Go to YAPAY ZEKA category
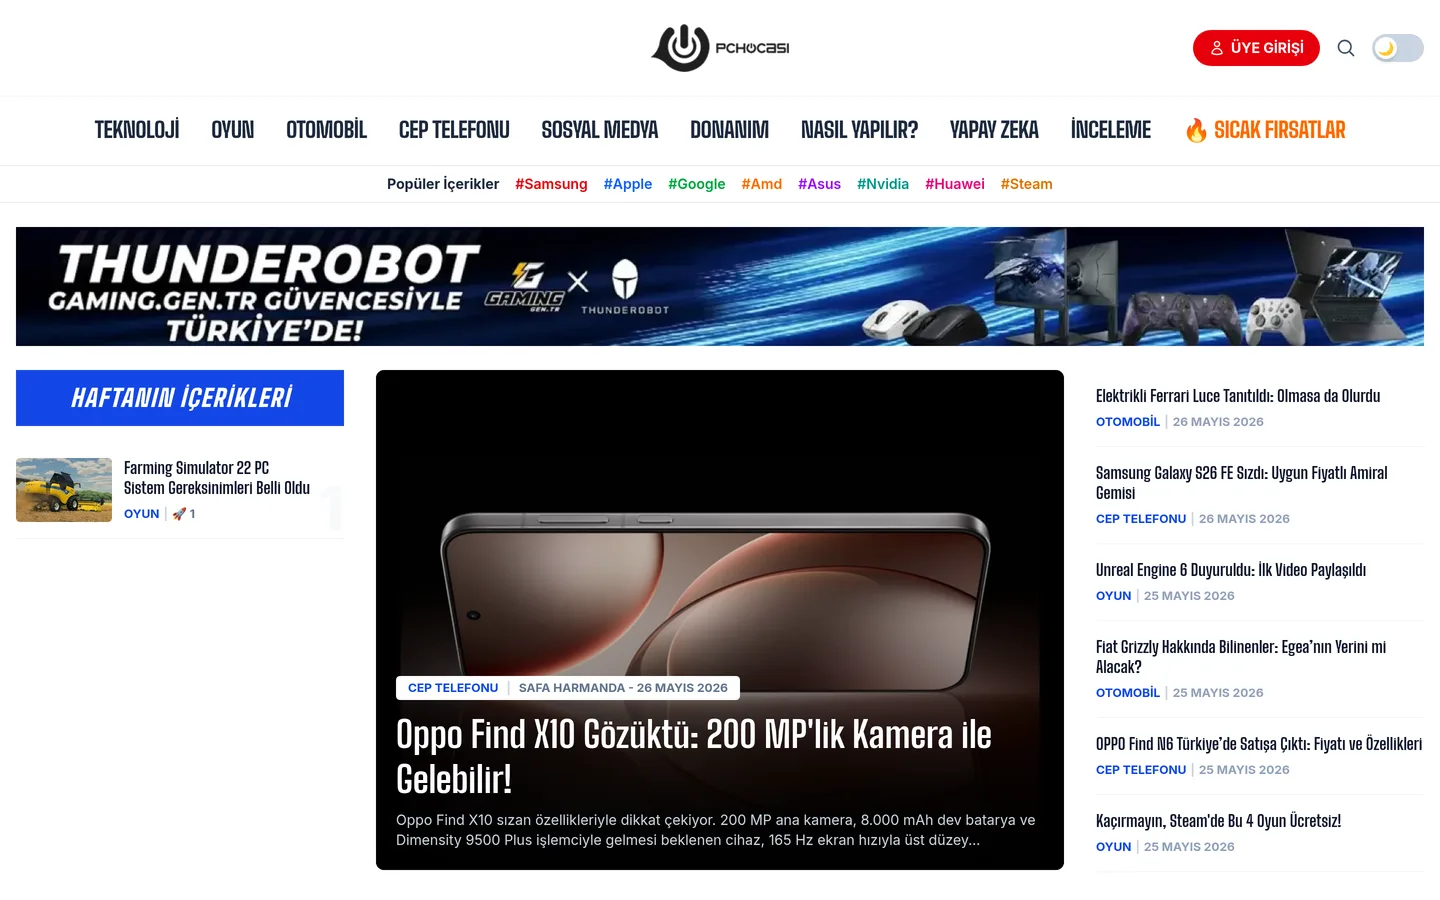 pos(994,130)
